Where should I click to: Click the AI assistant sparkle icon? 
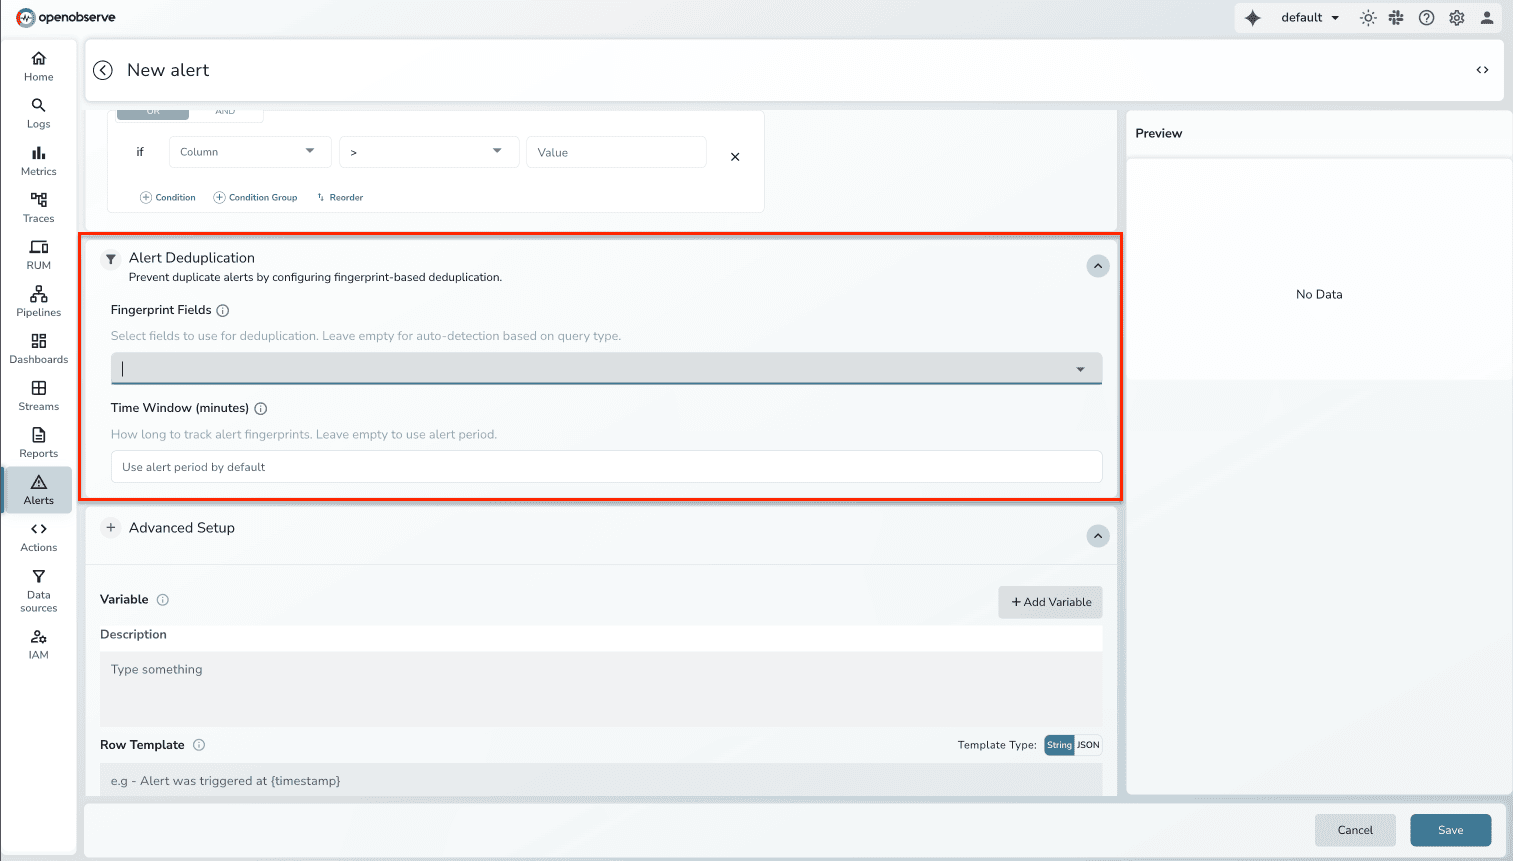[x=1252, y=17]
